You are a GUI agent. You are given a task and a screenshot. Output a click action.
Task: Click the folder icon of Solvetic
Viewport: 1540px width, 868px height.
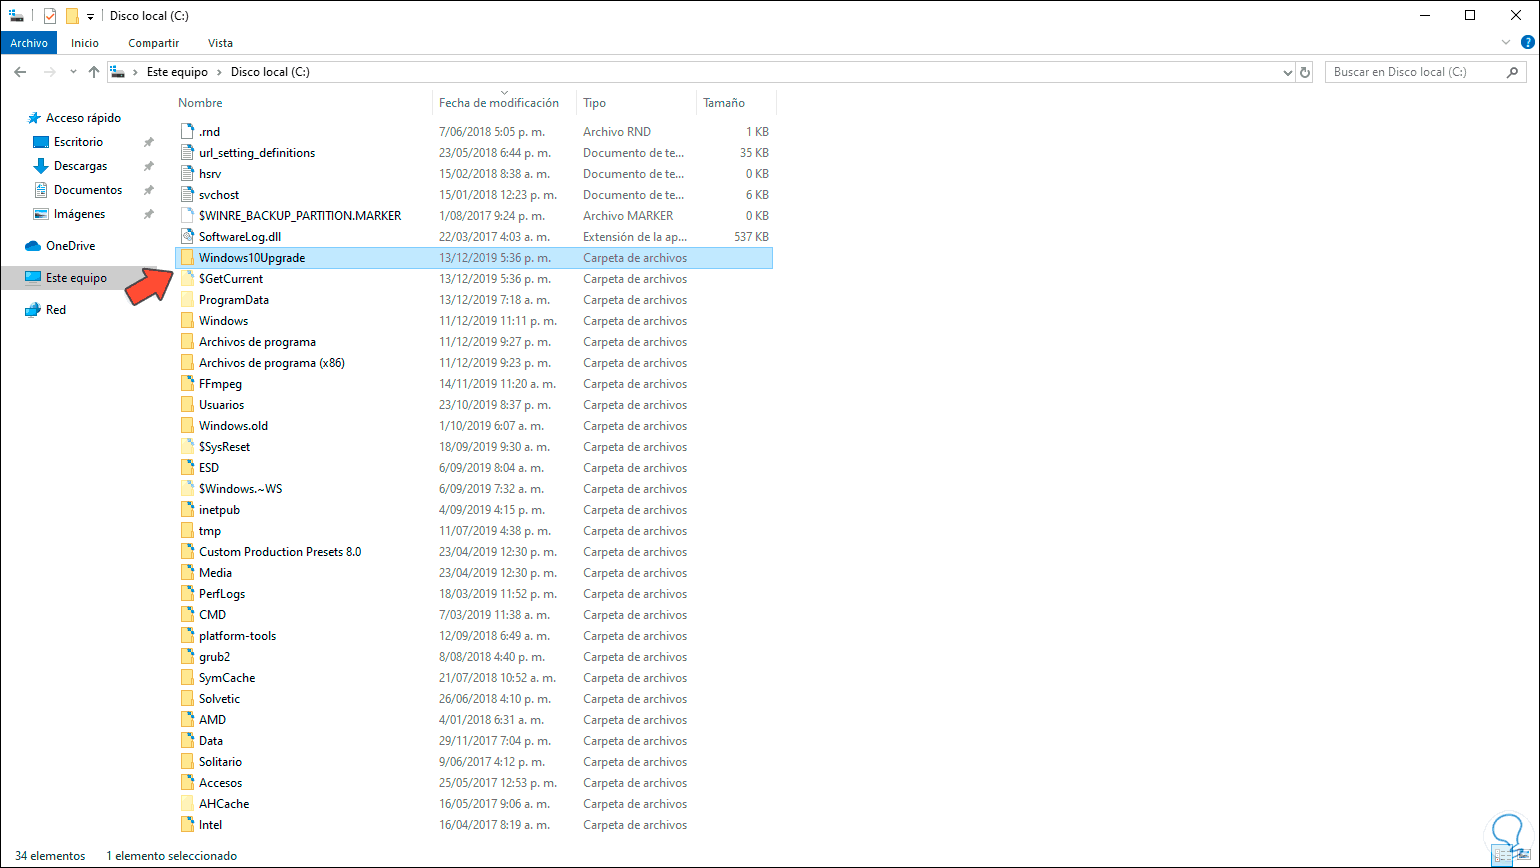187,699
